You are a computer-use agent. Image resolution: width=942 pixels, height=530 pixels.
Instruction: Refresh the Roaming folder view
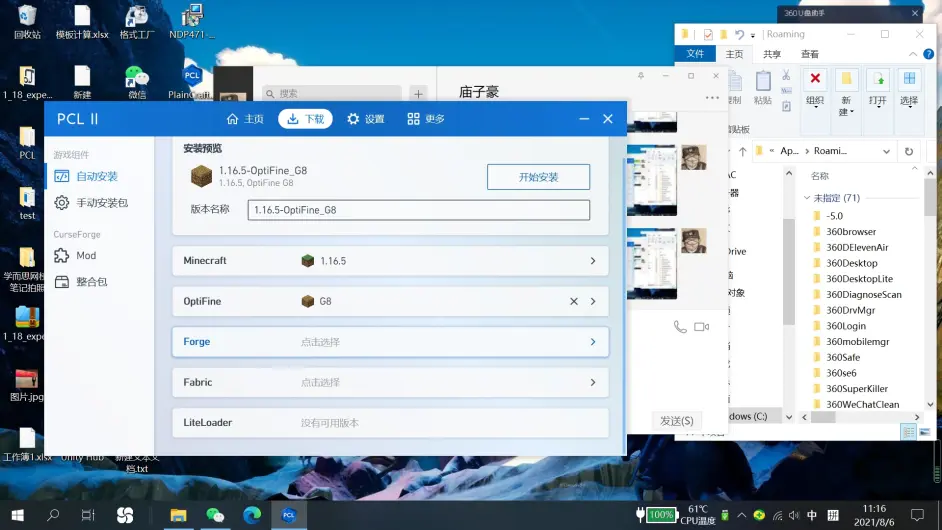pos(909,151)
